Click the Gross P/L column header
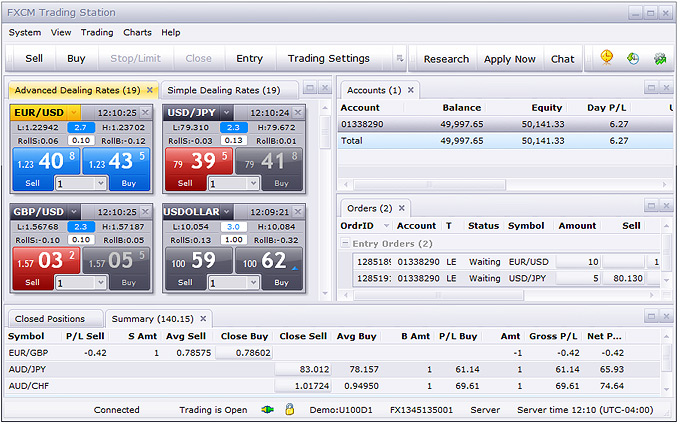 click(x=553, y=336)
